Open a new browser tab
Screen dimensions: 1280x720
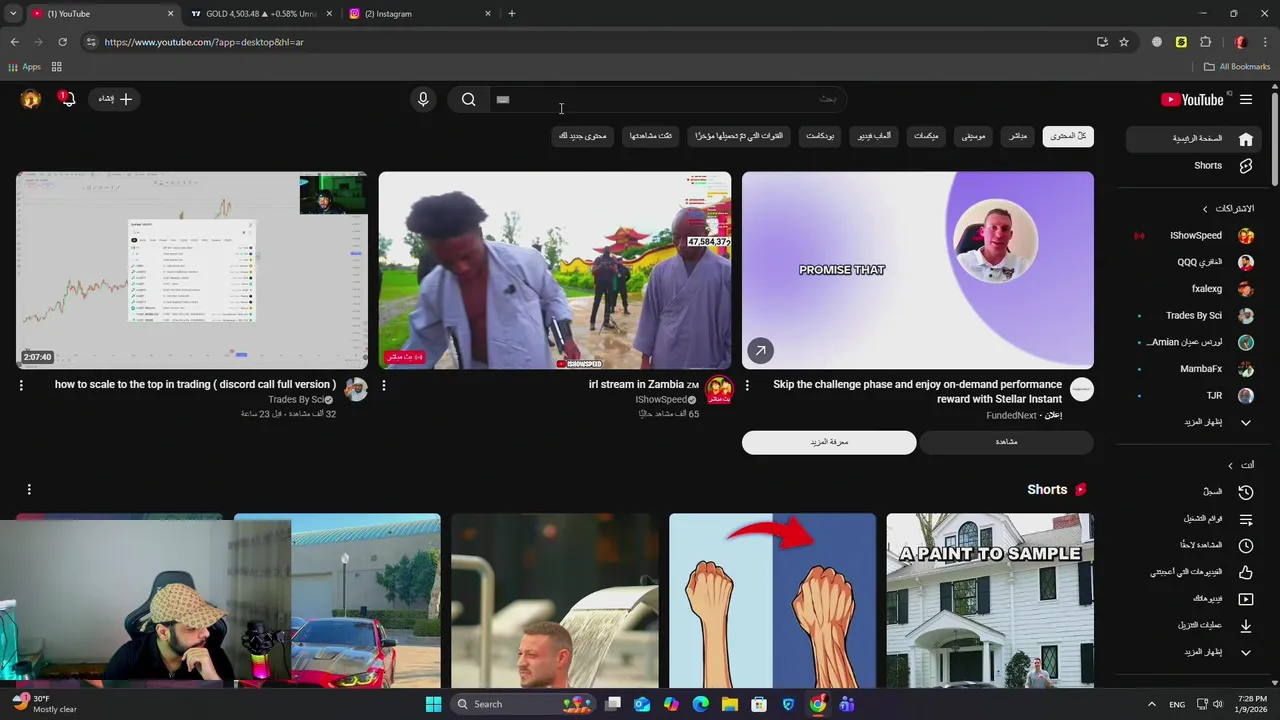pos(511,14)
